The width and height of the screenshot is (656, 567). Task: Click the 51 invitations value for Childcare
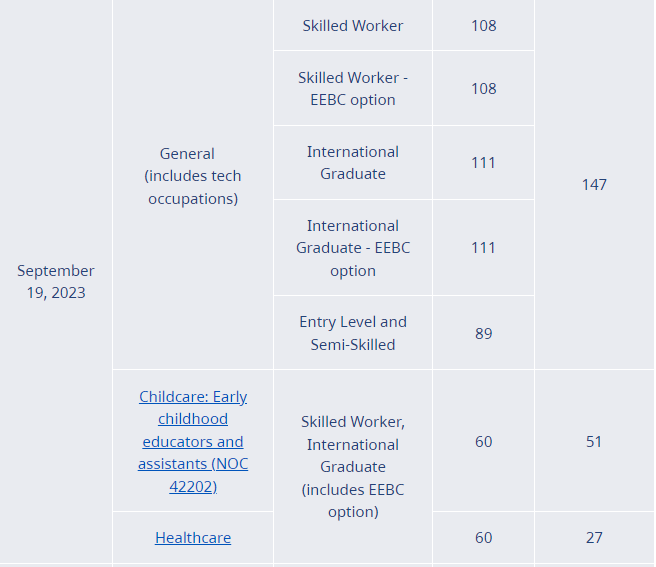(x=594, y=441)
